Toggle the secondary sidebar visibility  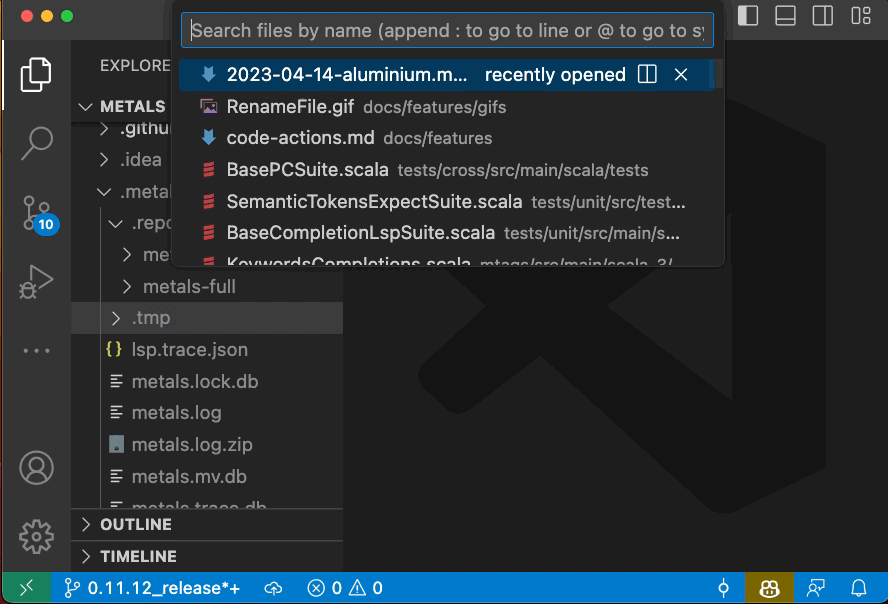tap(822, 15)
